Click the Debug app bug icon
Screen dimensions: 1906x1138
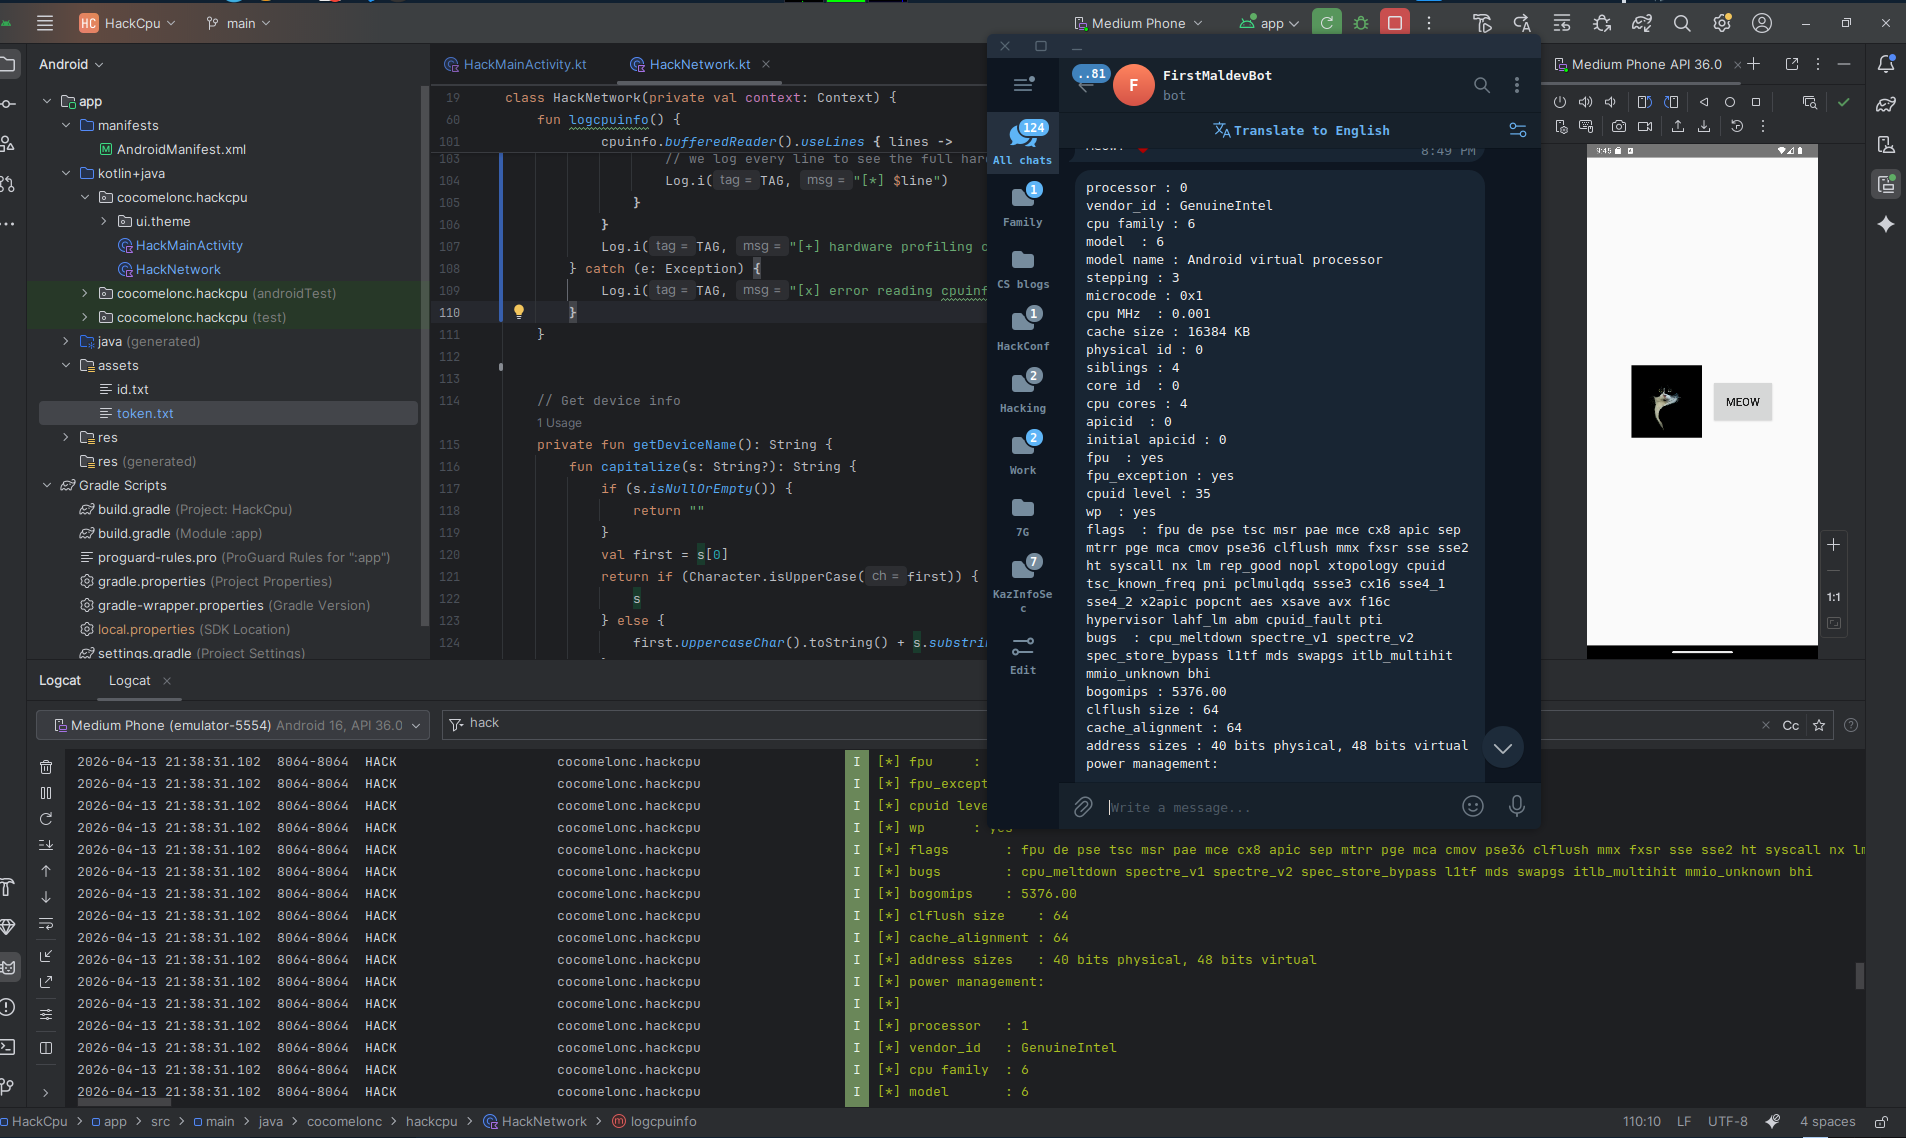coord(1360,22)
